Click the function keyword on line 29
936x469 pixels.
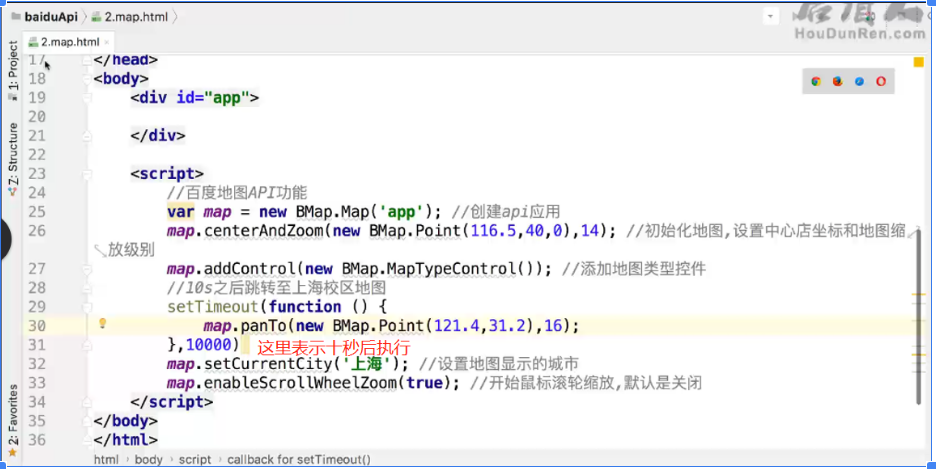pos(304,307)
